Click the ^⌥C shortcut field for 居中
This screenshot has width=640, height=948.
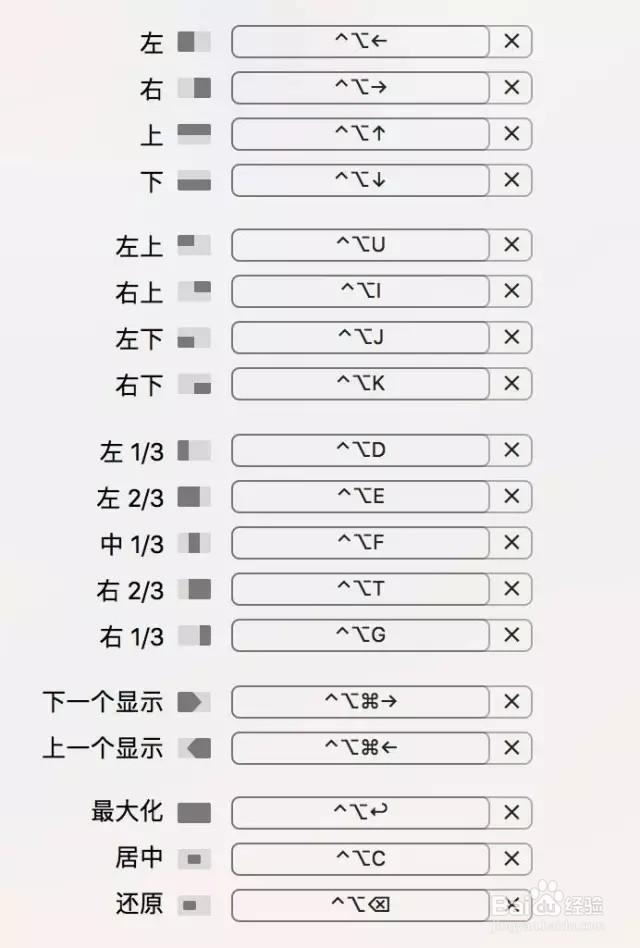(358, 859)
